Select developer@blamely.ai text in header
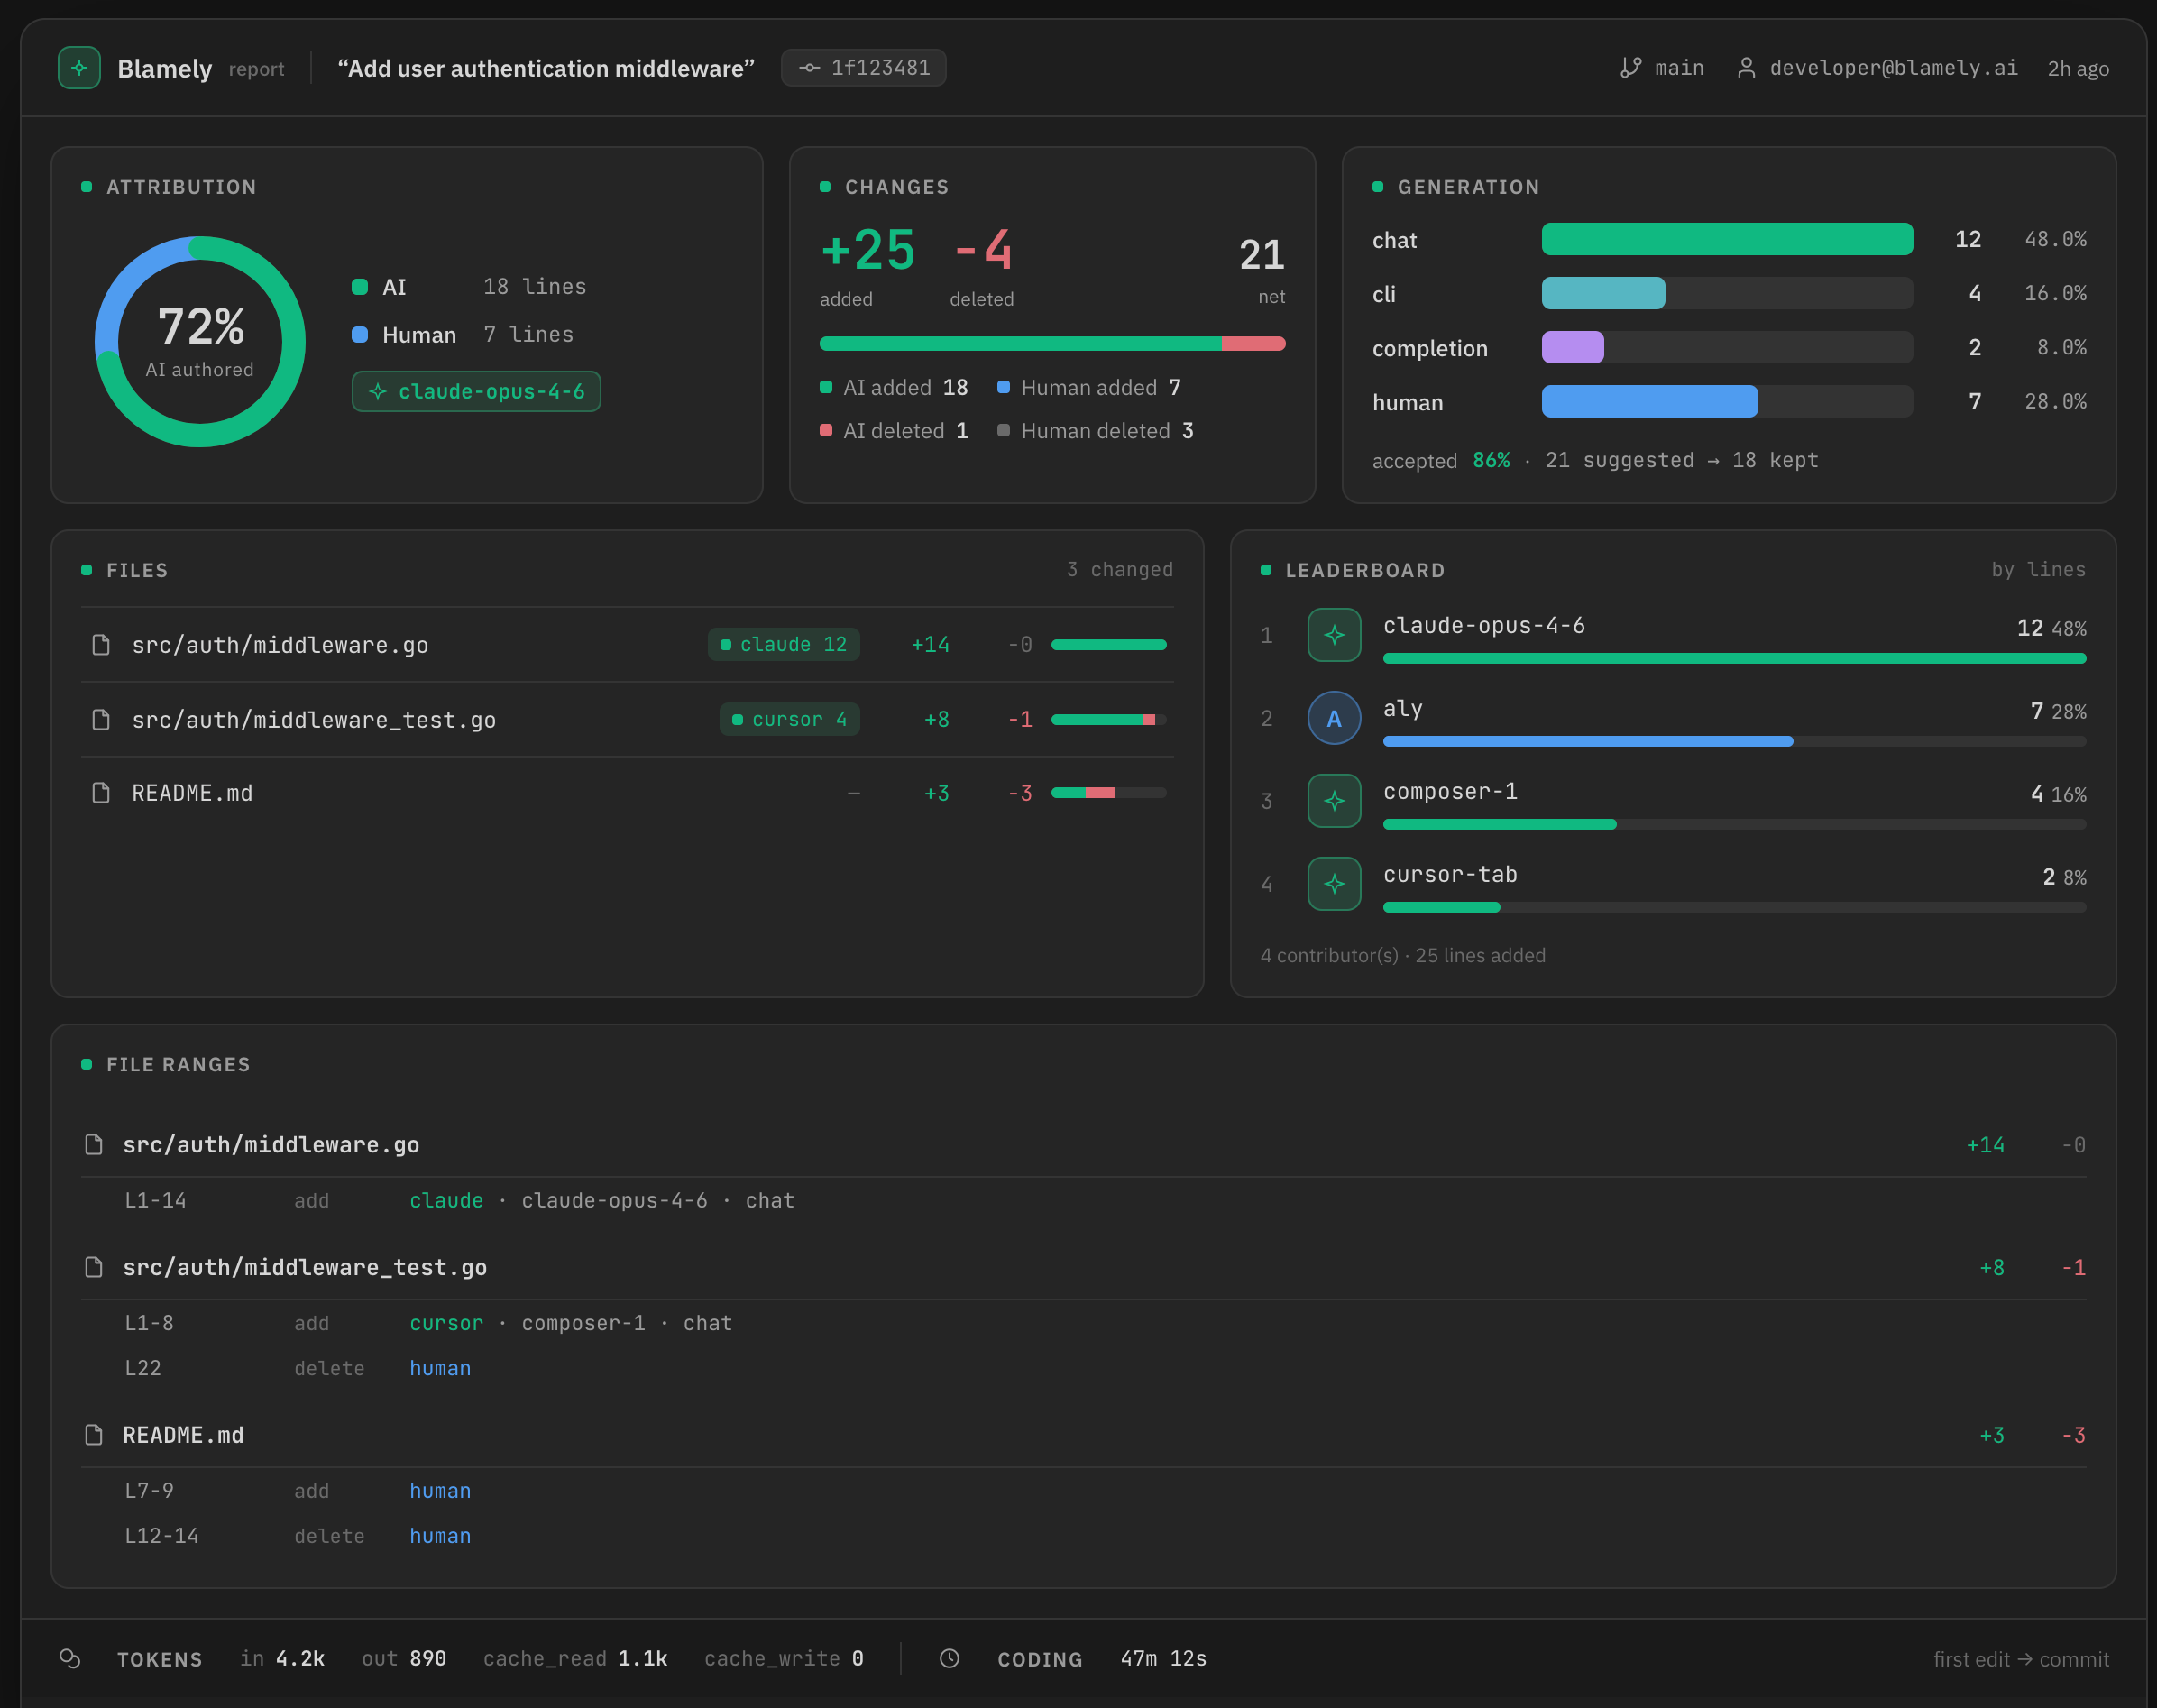The height and width of the screenshot is (1708, 2157). (x=1893, y=68)
